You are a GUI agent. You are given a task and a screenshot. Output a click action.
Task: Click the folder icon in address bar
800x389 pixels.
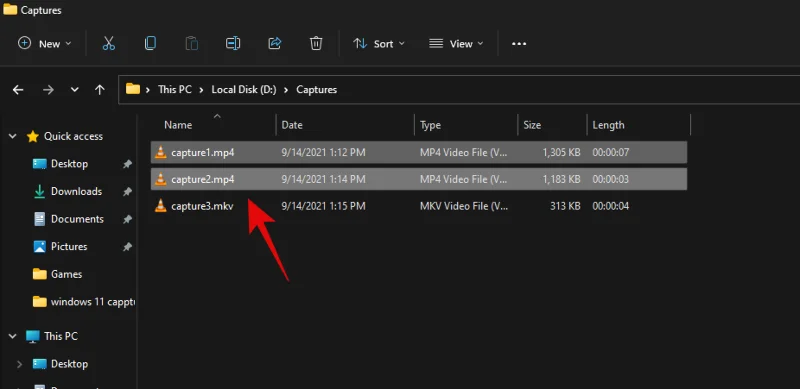pos(133,89)
